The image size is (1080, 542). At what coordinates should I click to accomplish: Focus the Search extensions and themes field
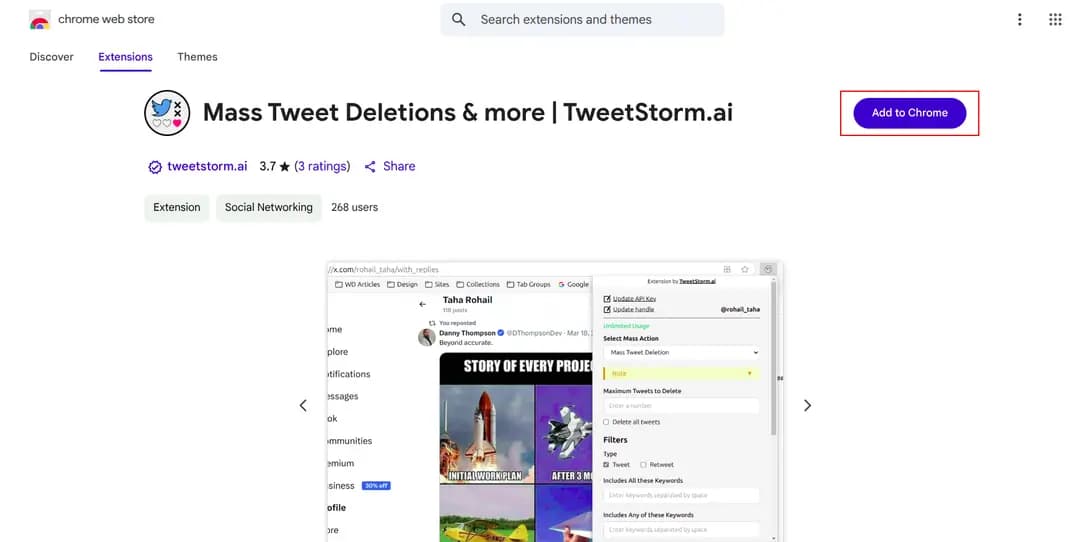point(582,20)
